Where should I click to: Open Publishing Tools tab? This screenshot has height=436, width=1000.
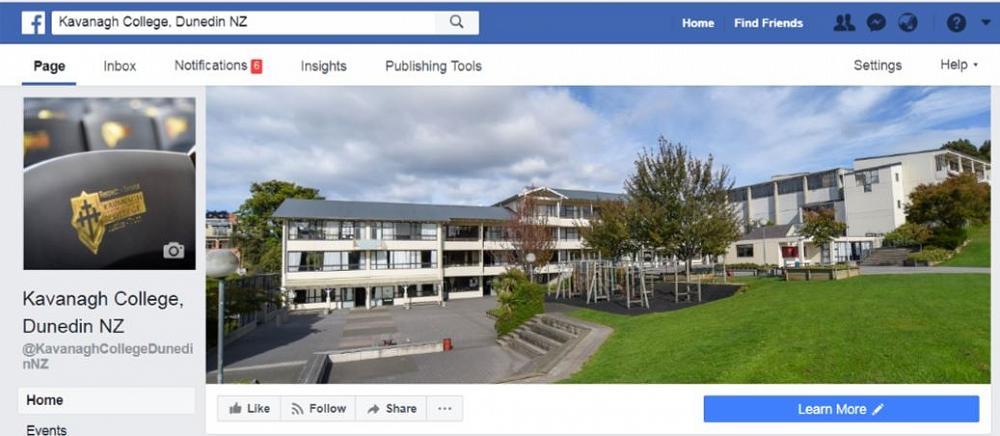pos(433,66)
